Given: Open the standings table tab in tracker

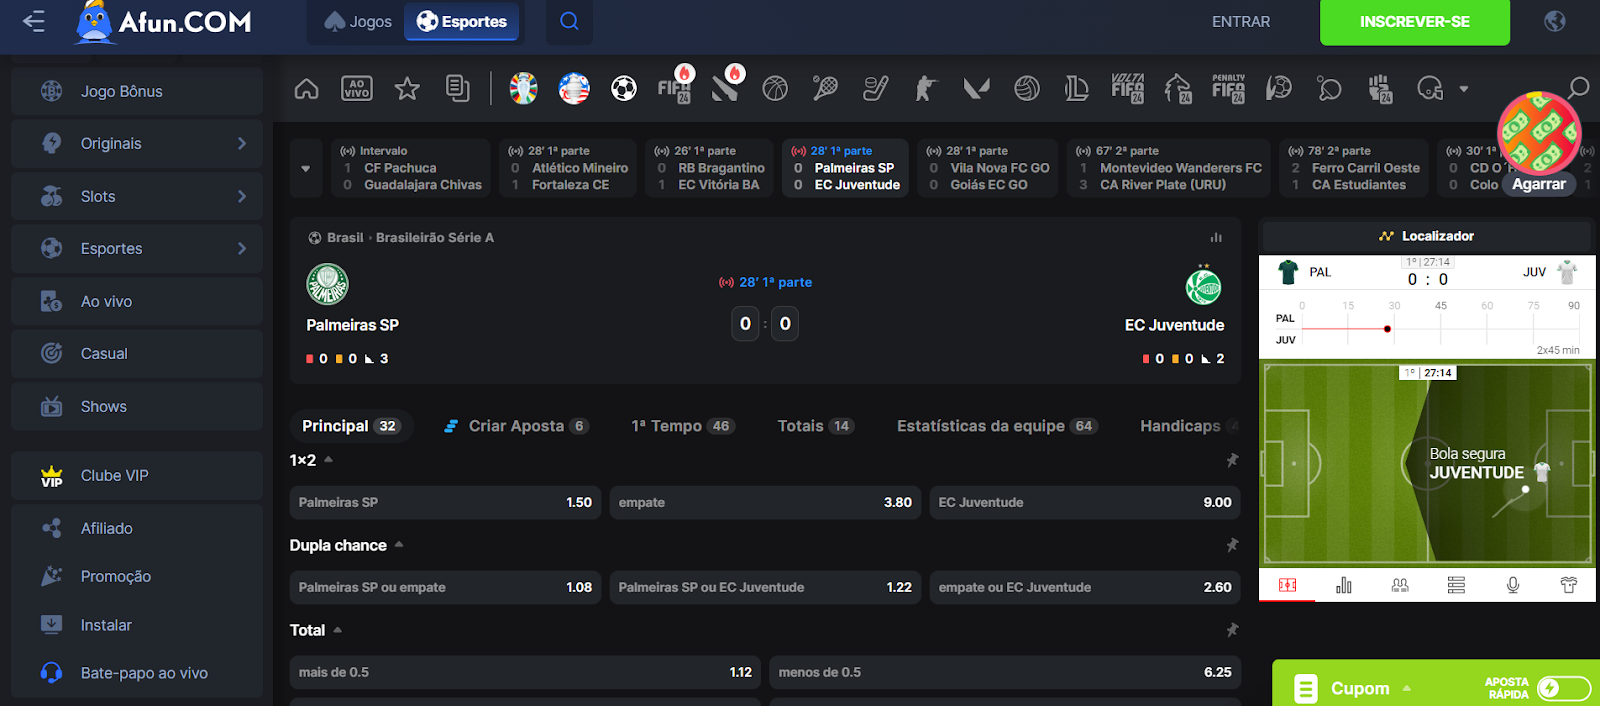Looking at the screenshot, I should pyautogui.click(x=1456, y=585).
